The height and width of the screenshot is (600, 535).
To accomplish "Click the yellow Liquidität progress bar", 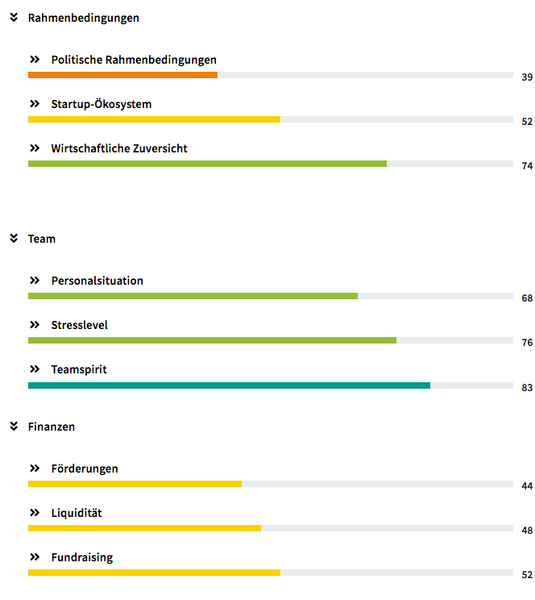I will (144, 528).
